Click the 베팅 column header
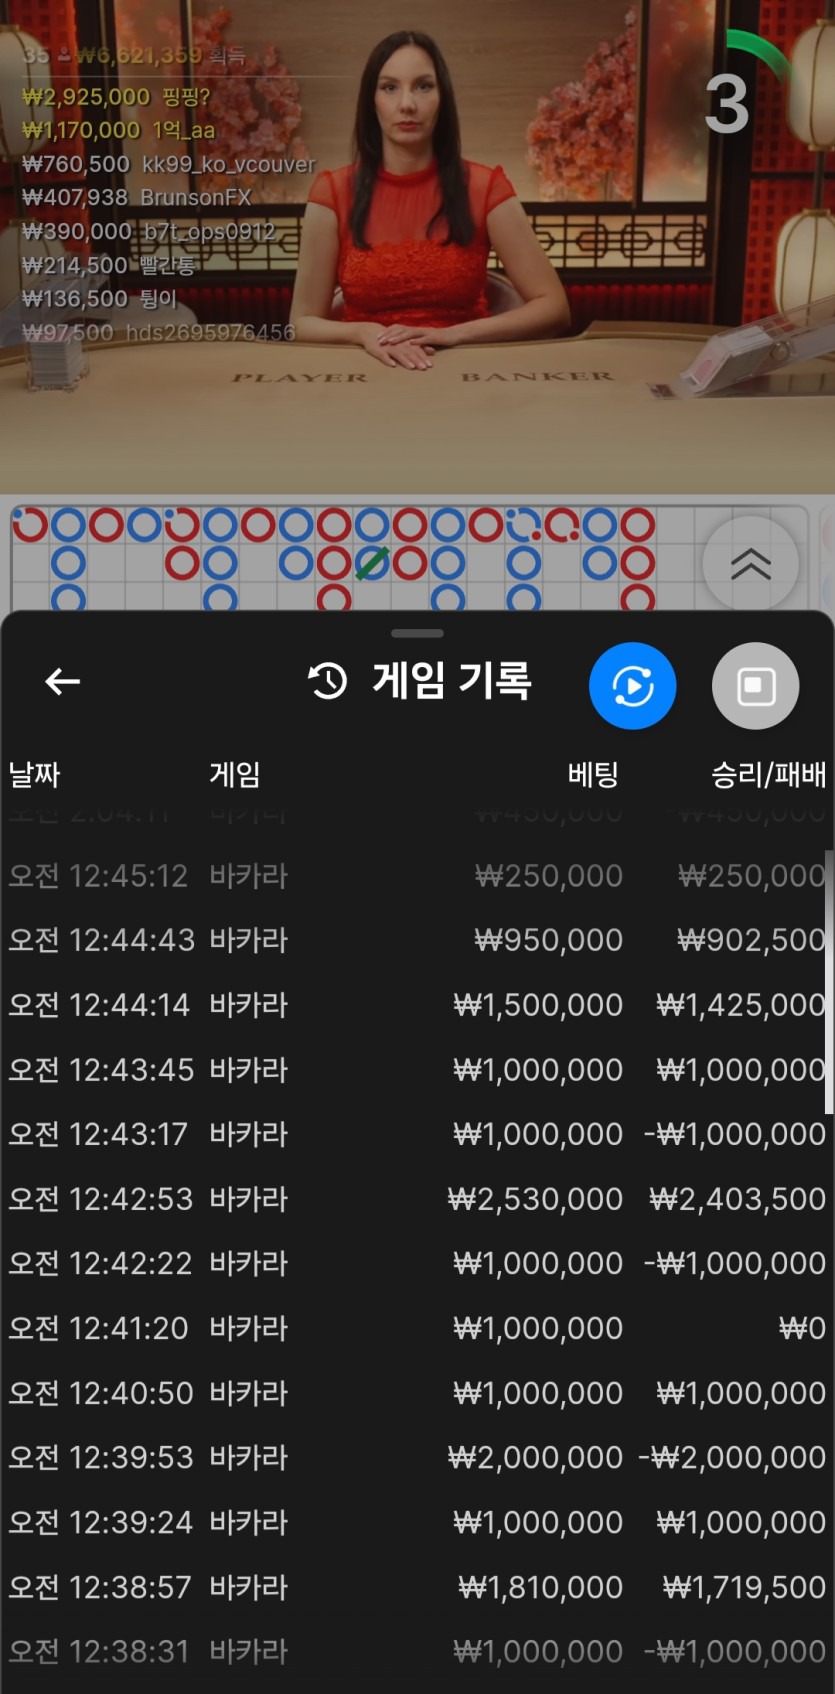Viewport: 835px width, 1694px height. (593, 774)
